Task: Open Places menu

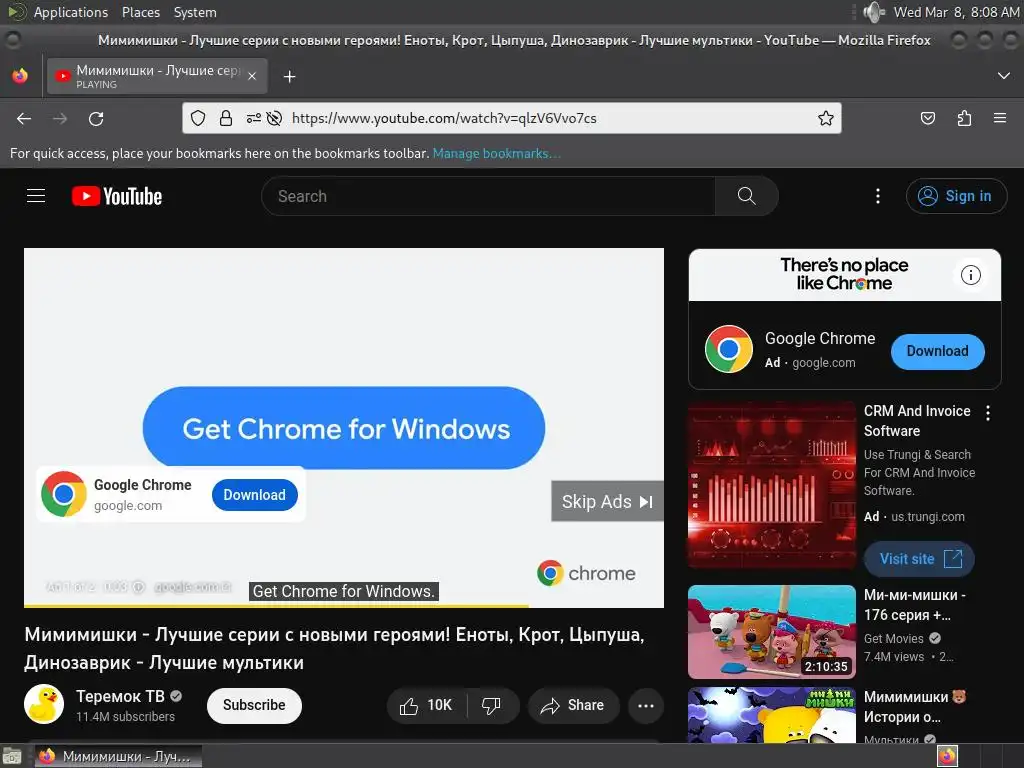Action: 140,12
